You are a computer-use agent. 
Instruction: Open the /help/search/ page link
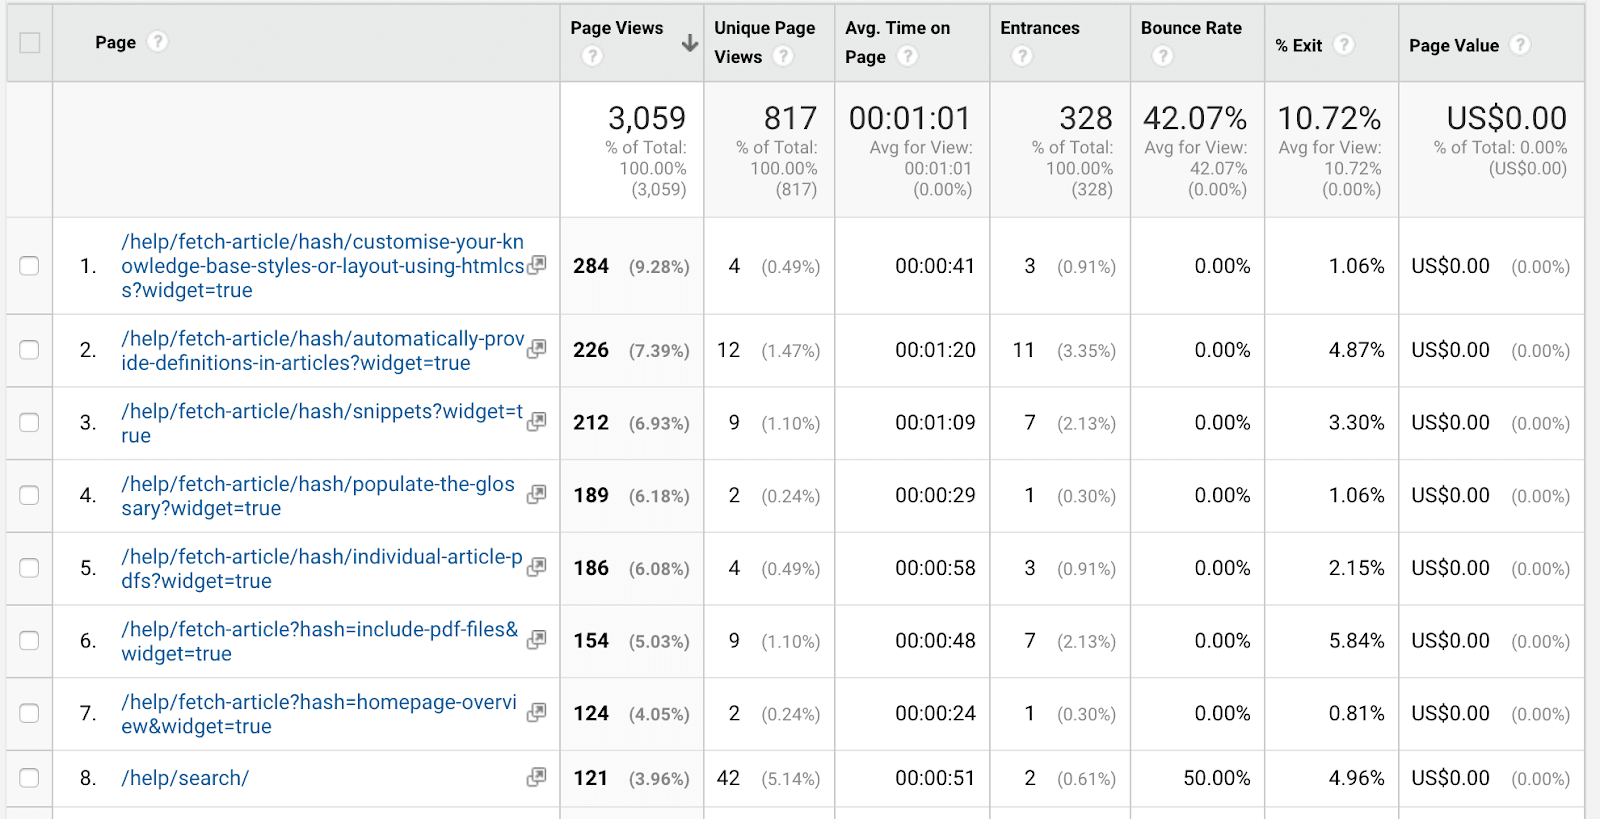point(185,778)
